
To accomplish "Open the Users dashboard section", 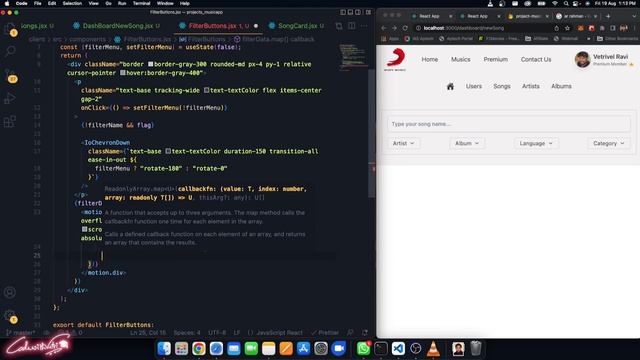I will (473, 86).
